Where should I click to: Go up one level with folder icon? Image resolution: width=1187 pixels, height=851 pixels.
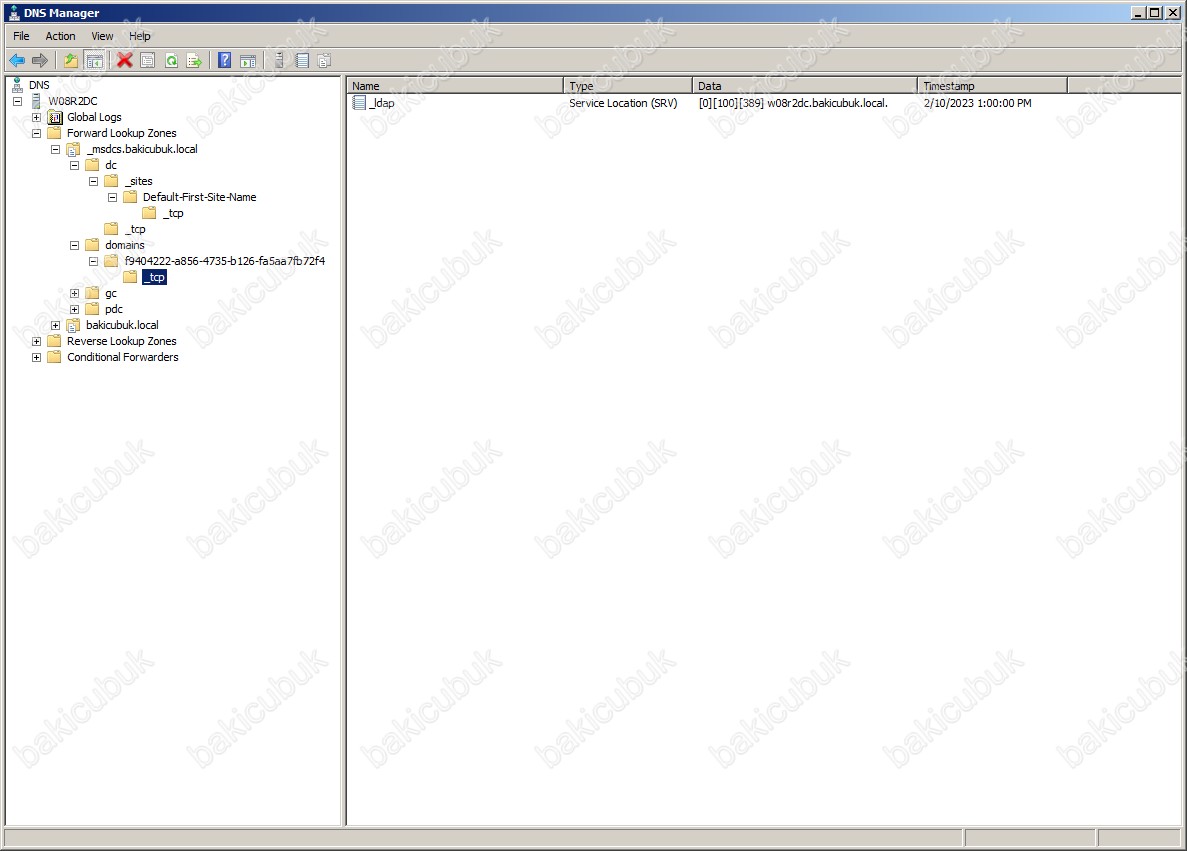coord(70,61)
